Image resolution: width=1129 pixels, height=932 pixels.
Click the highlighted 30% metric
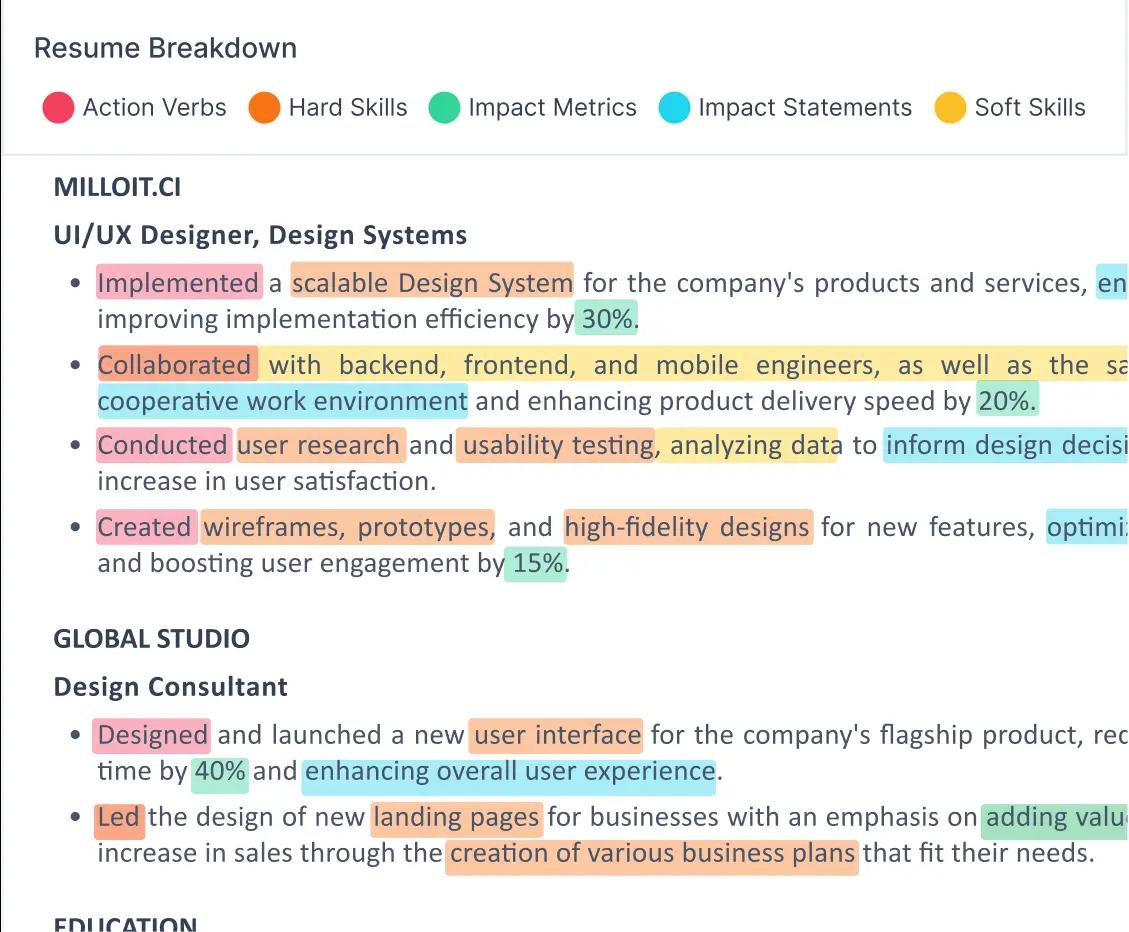click(607, 319)
